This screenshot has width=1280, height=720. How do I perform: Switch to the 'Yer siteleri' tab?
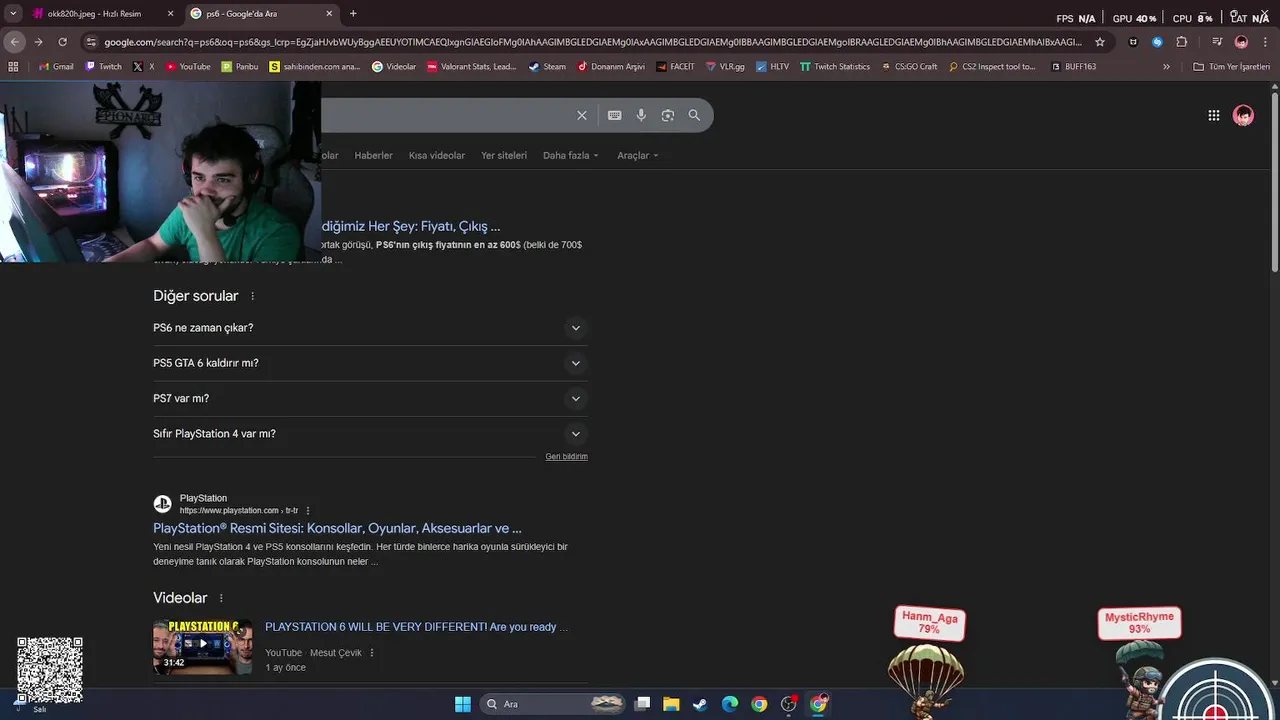click(504, 155)
